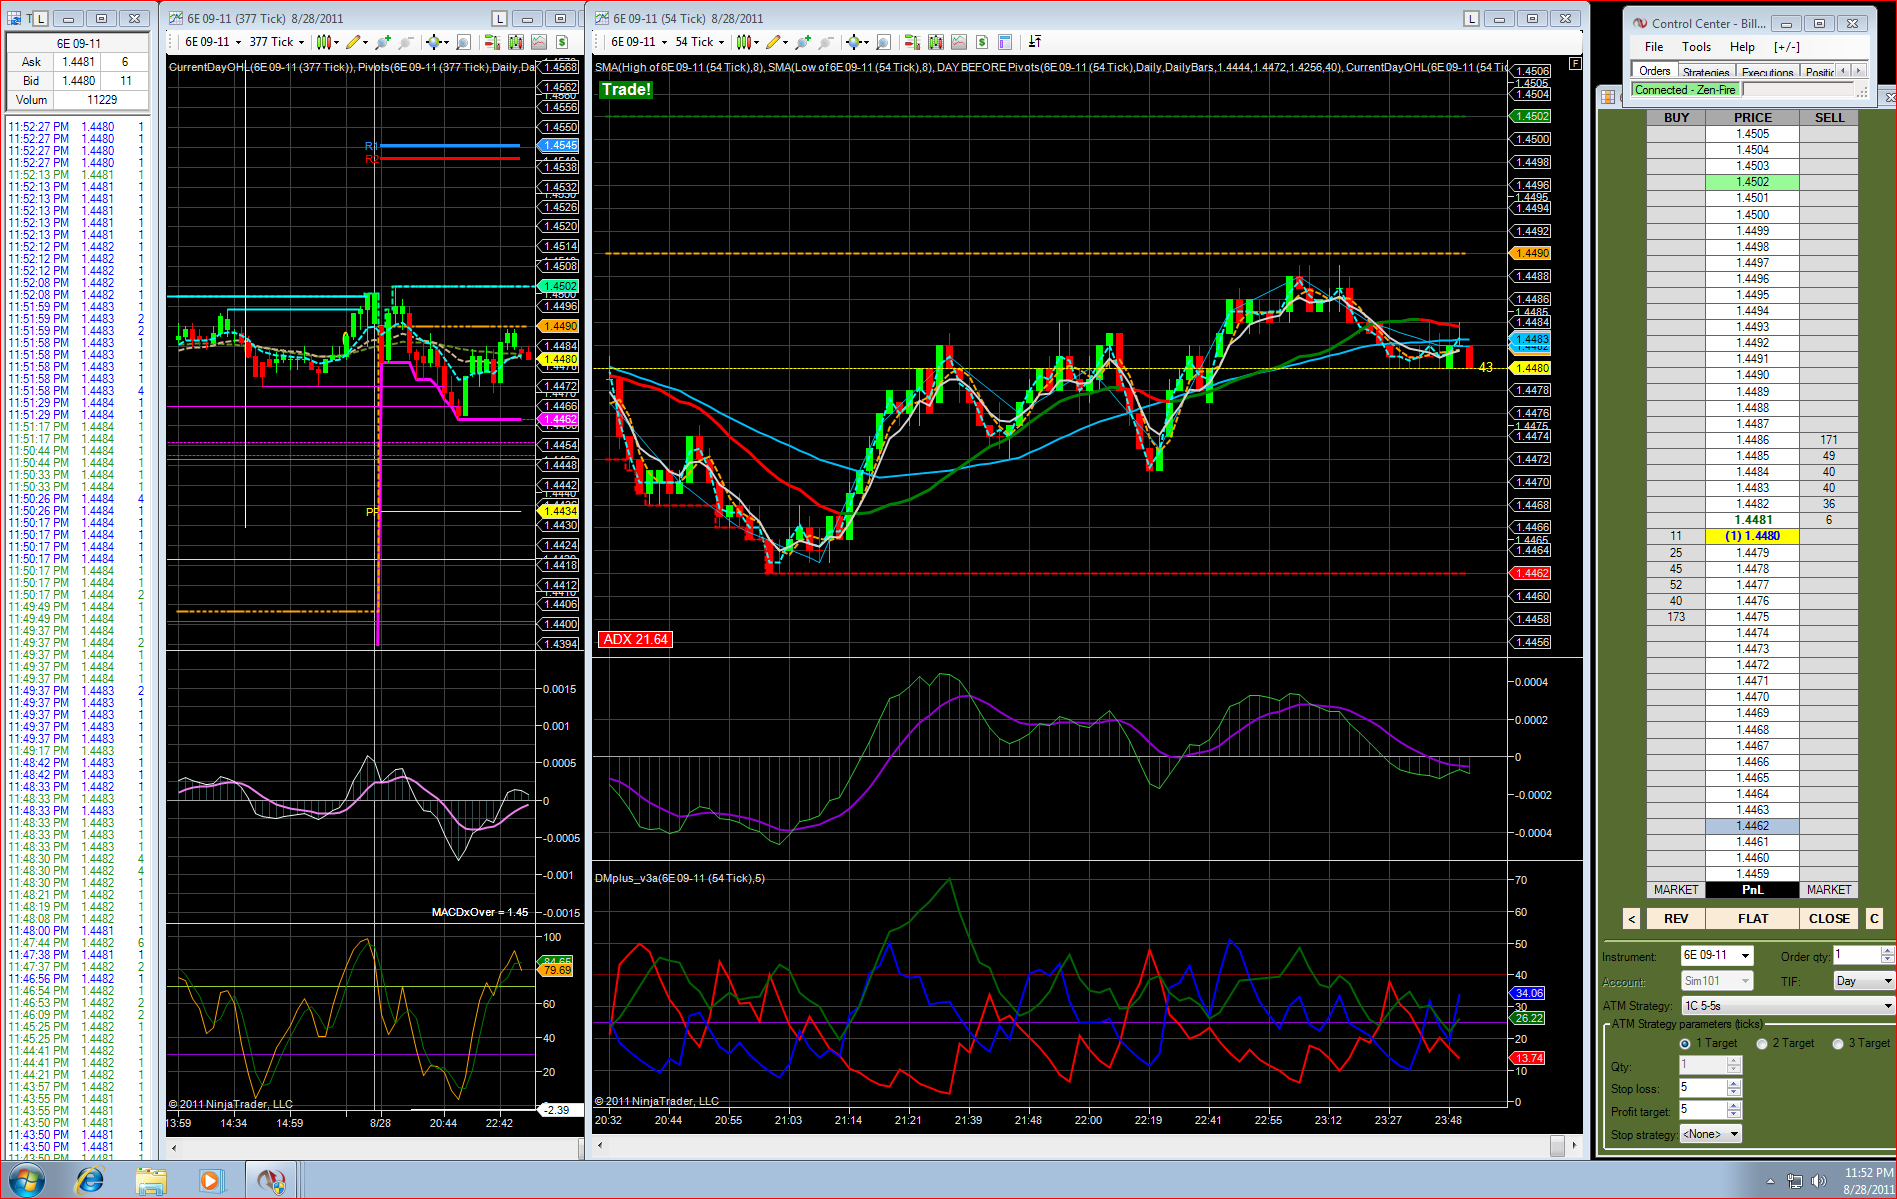Open crosshair pointer menu in 54 Tick chart
Screen dimensions: 1897x1199
pyautogui.click(x=856, y=42)
